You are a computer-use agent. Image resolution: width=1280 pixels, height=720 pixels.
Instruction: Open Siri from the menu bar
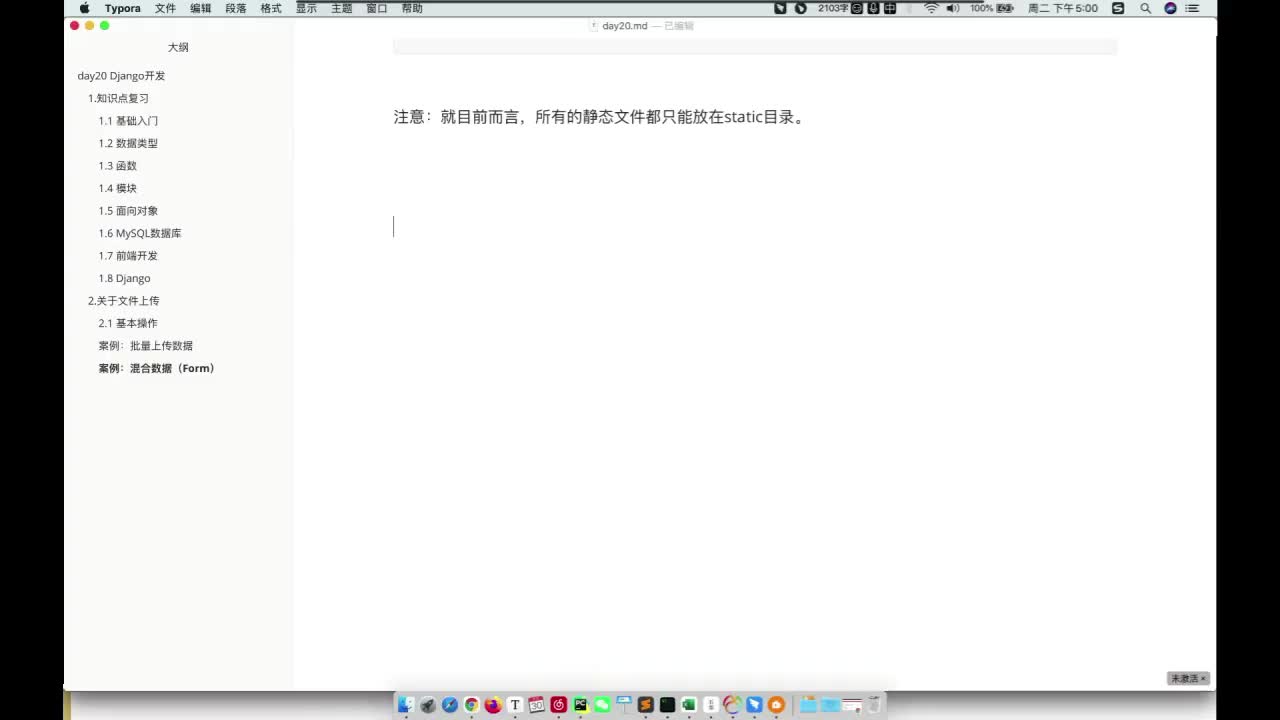pos(1170,8)
